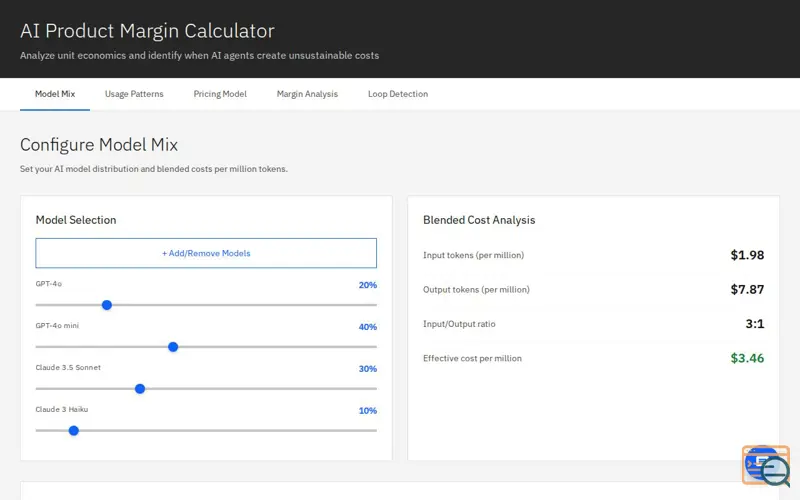Viewport: 800px width, 500px height.
Task: Click the Claude 3 Haiku slider handle
Action: click(x=73, y=431)
